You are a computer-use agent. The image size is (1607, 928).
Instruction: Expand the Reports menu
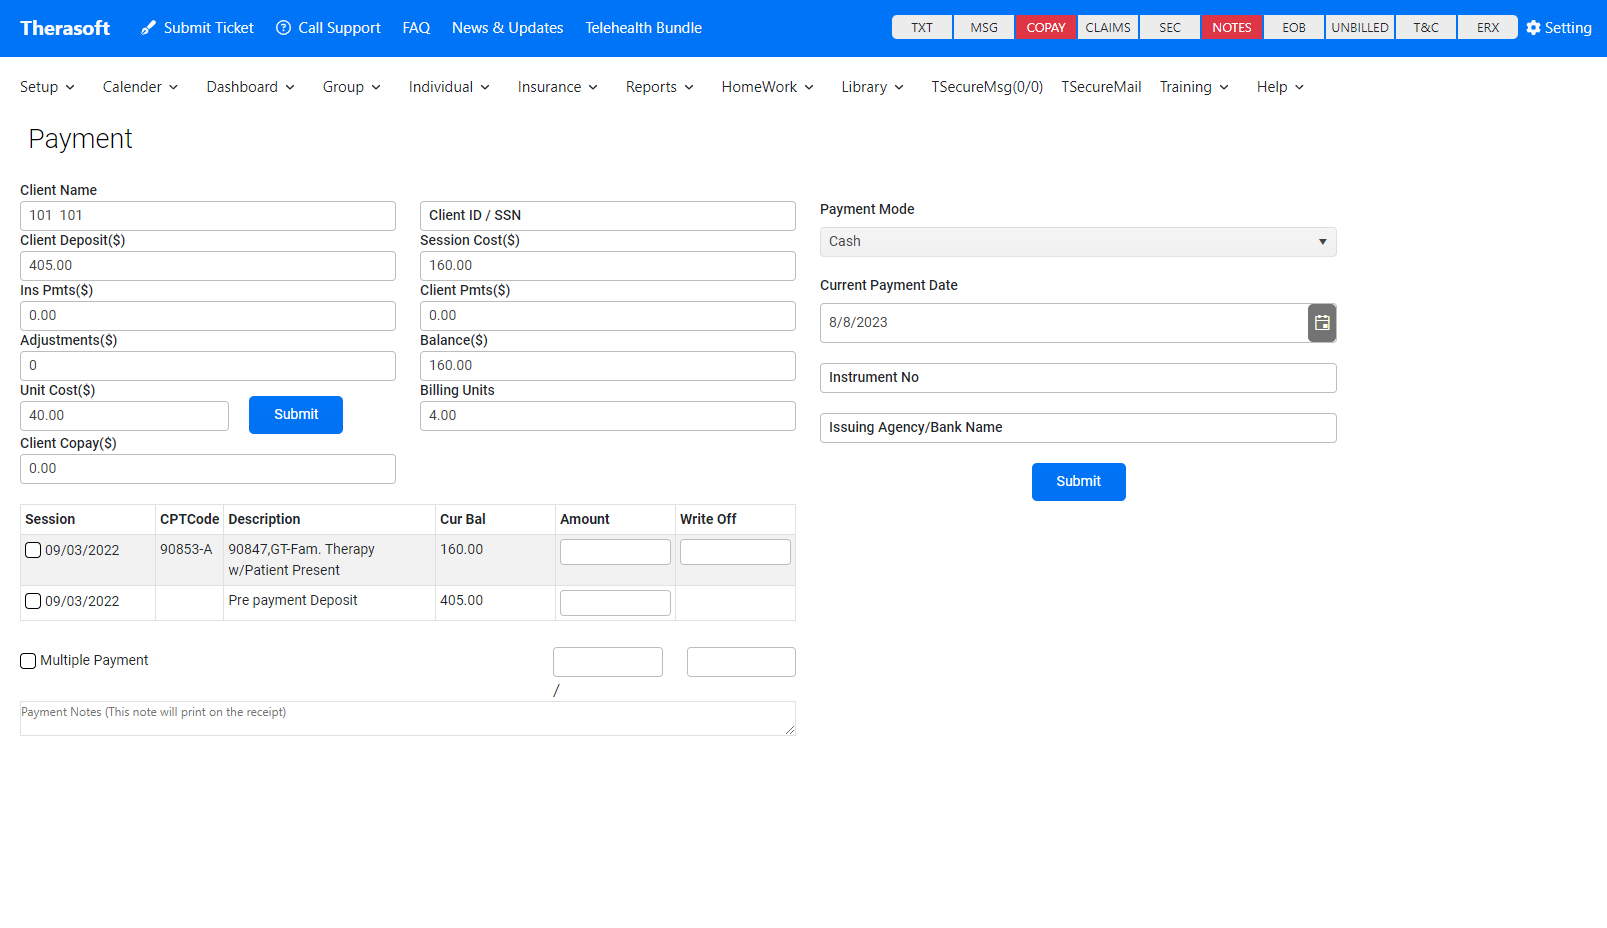click(659, 87)
